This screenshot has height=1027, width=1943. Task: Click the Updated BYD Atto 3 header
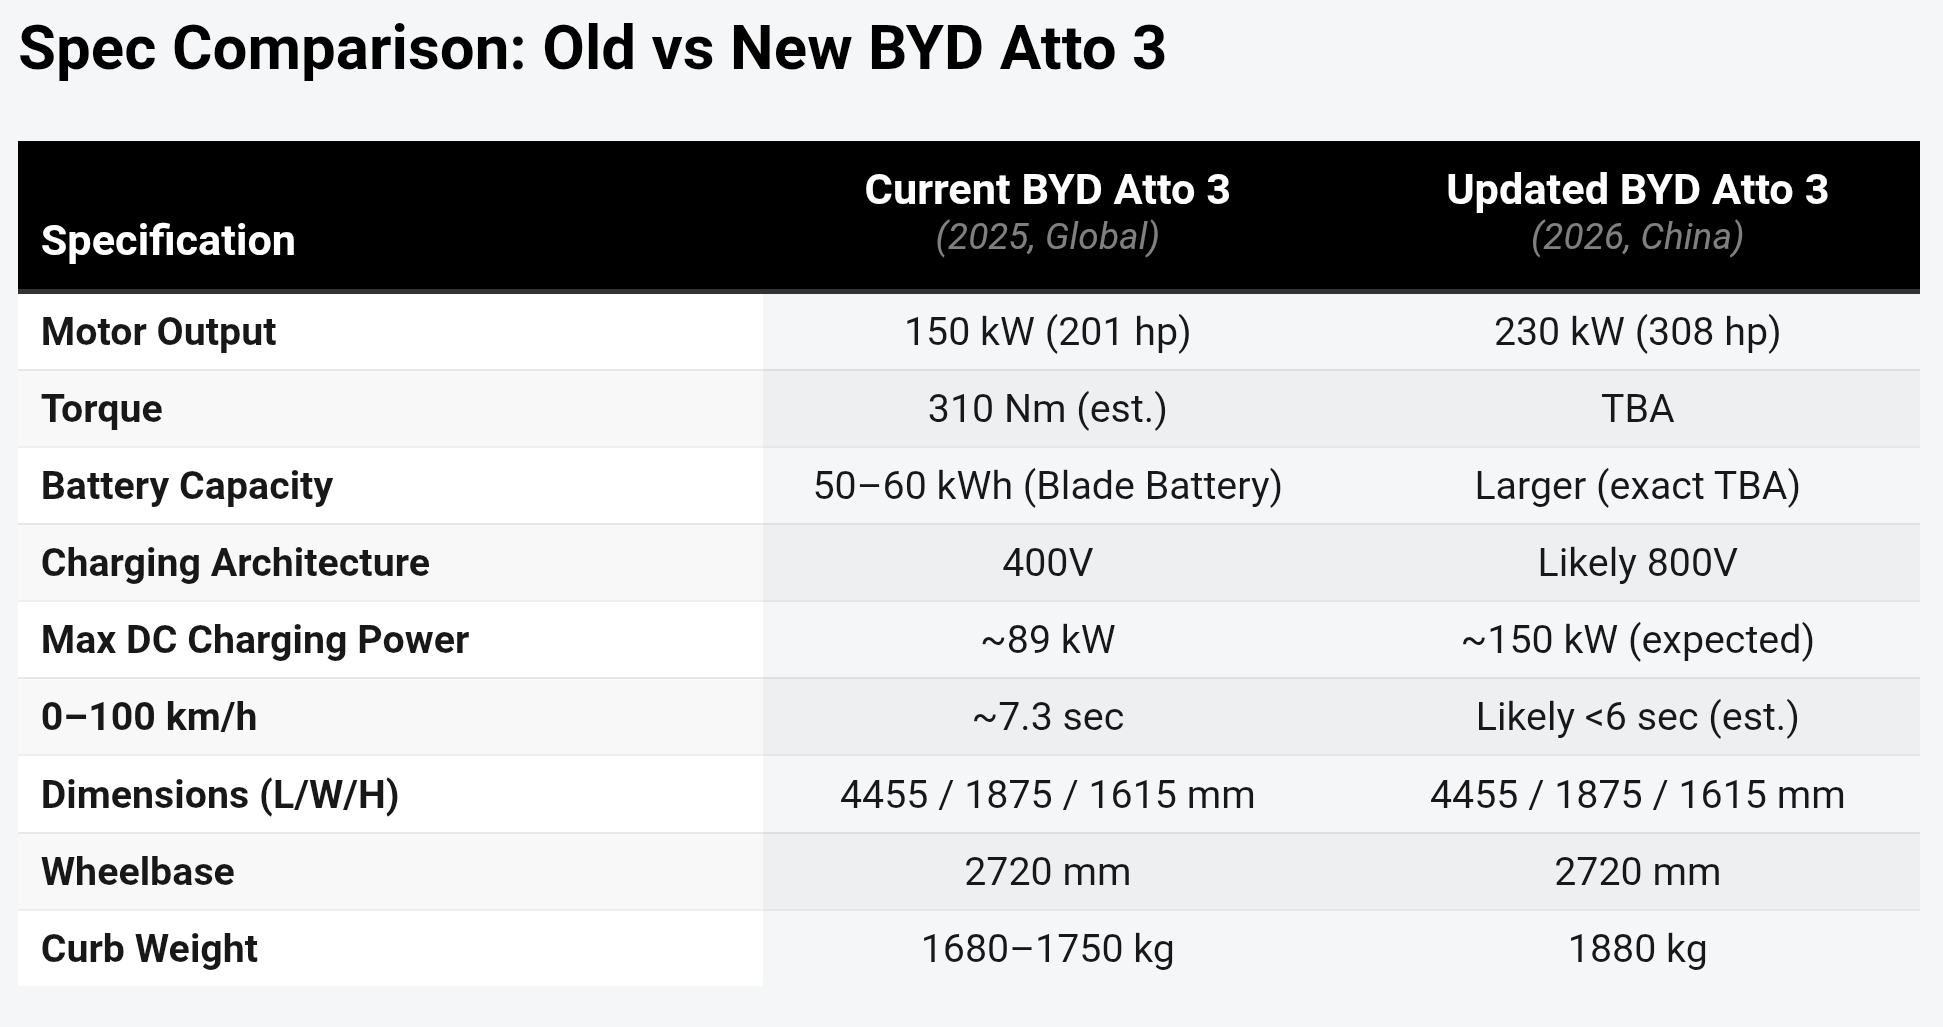1637,190
